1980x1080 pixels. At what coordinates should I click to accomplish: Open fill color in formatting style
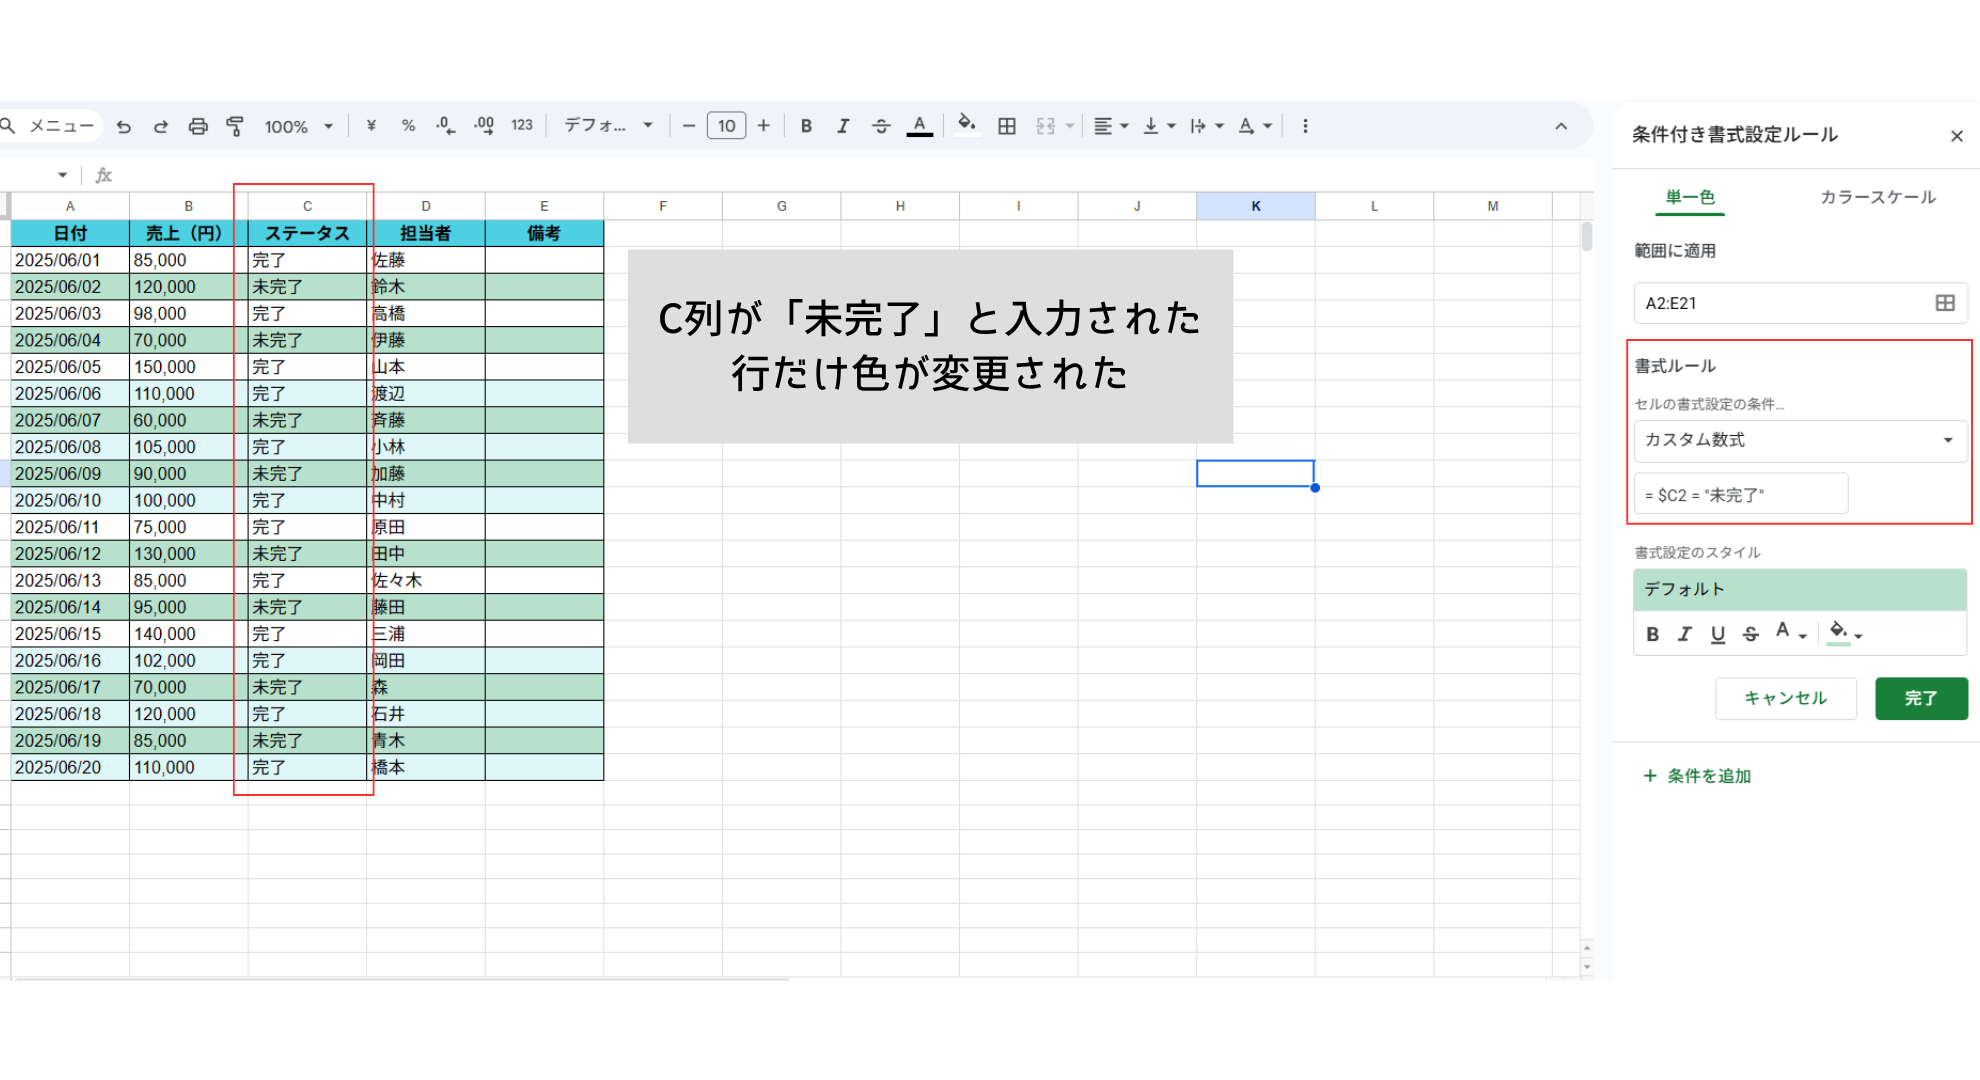click(x=1845, y=633)
